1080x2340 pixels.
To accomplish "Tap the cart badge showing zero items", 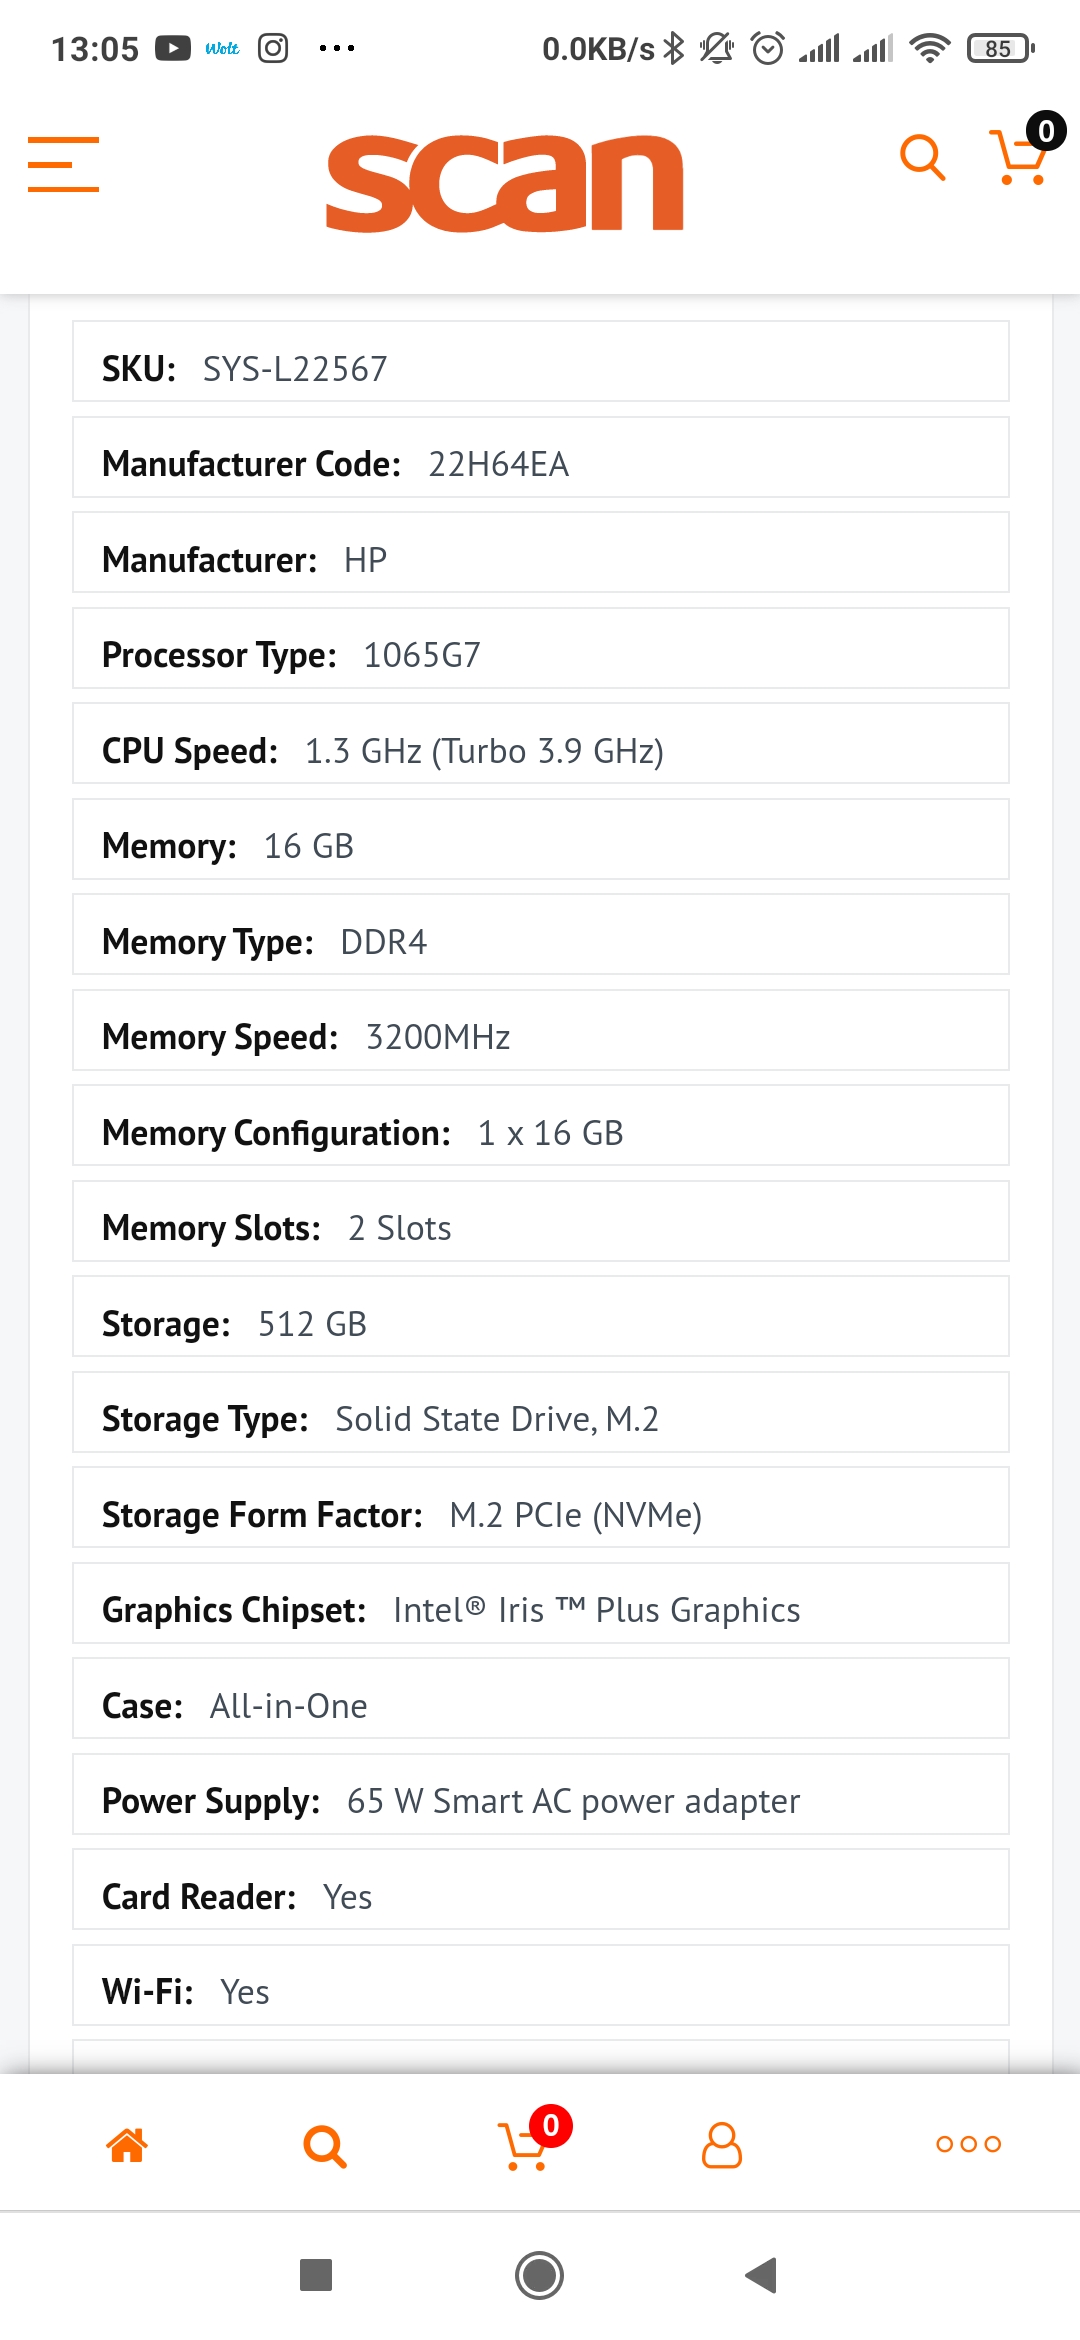I will (x=1044, y=130).
